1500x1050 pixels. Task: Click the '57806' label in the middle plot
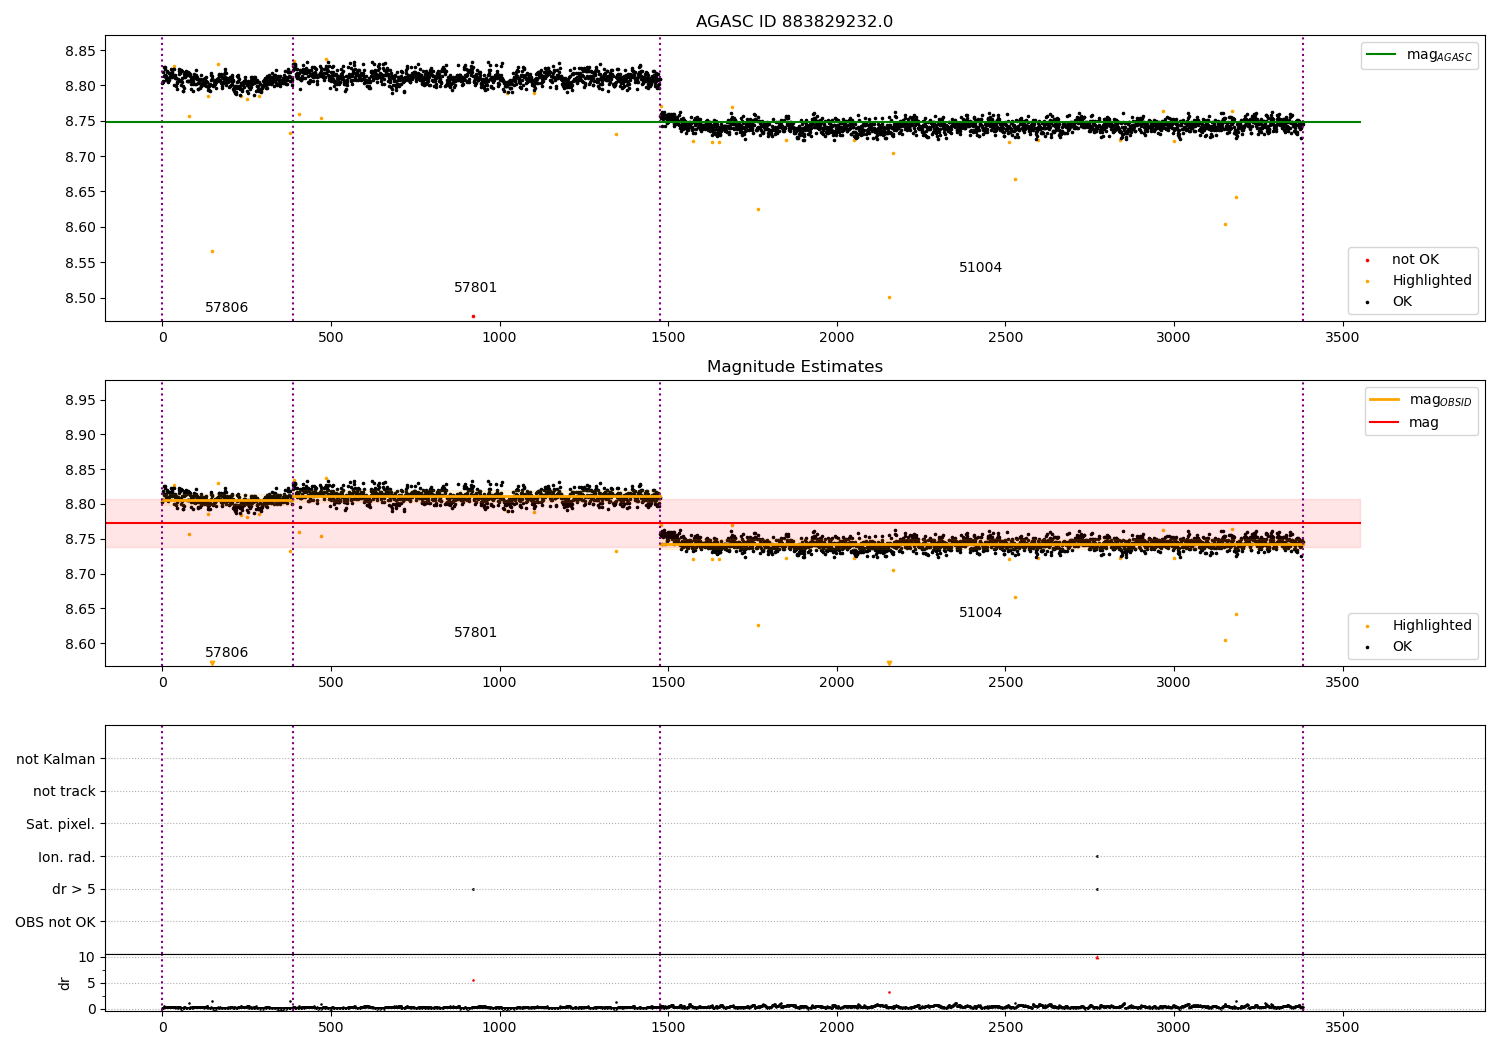tap(226, 653)
